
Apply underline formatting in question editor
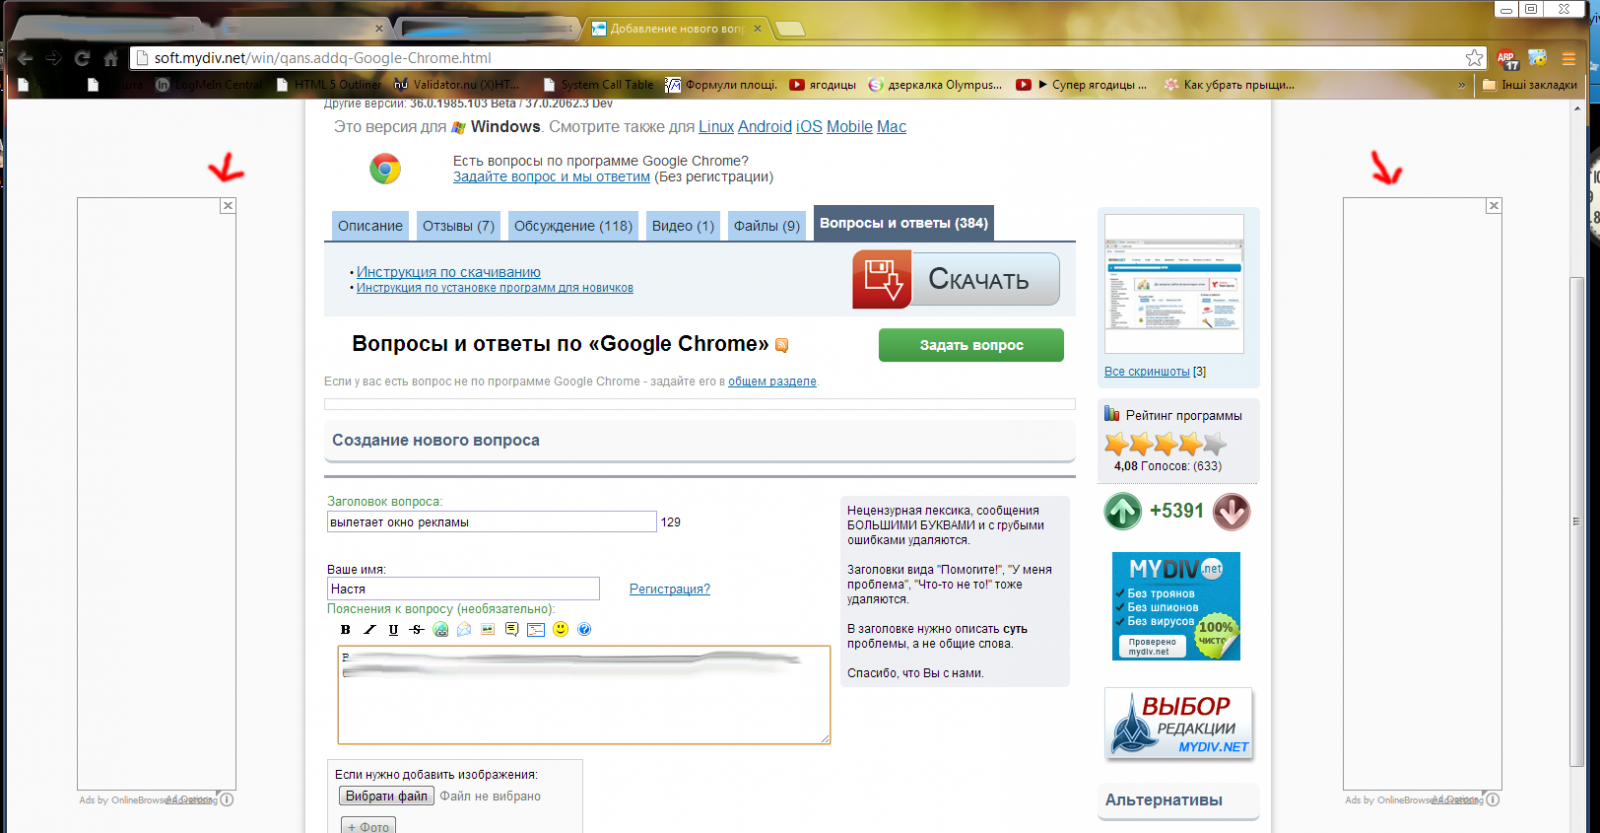[393, 630]
